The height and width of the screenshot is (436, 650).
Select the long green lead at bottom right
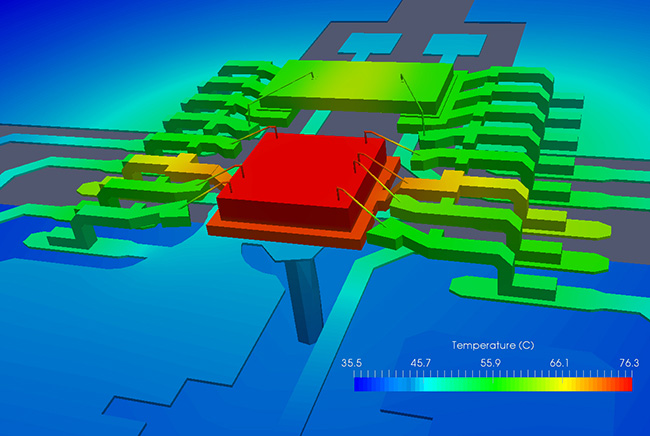click(530, 283)
